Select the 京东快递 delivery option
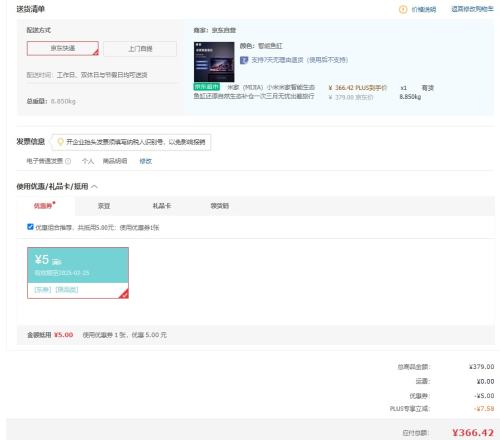The width and height of the screenshot is (500, 440). coord(63,48)
